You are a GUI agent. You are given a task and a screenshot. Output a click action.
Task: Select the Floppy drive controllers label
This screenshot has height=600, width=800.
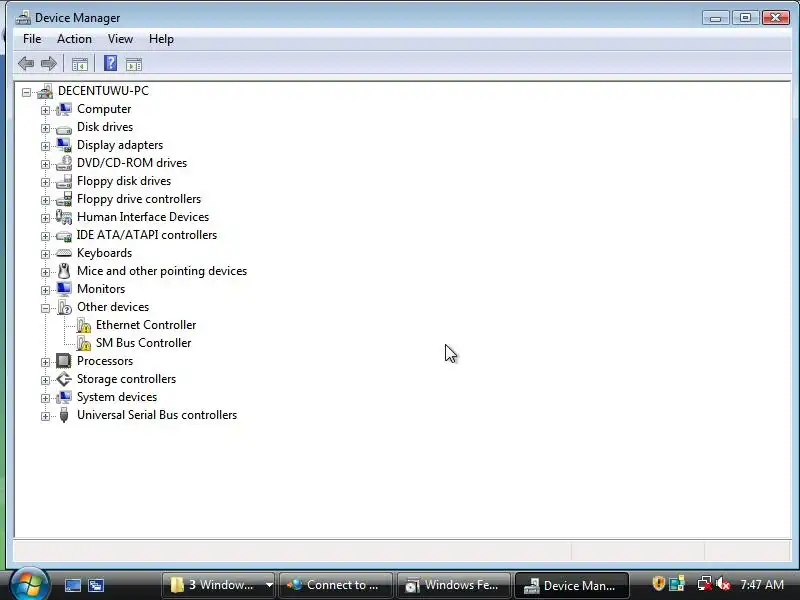click(139, 199)
